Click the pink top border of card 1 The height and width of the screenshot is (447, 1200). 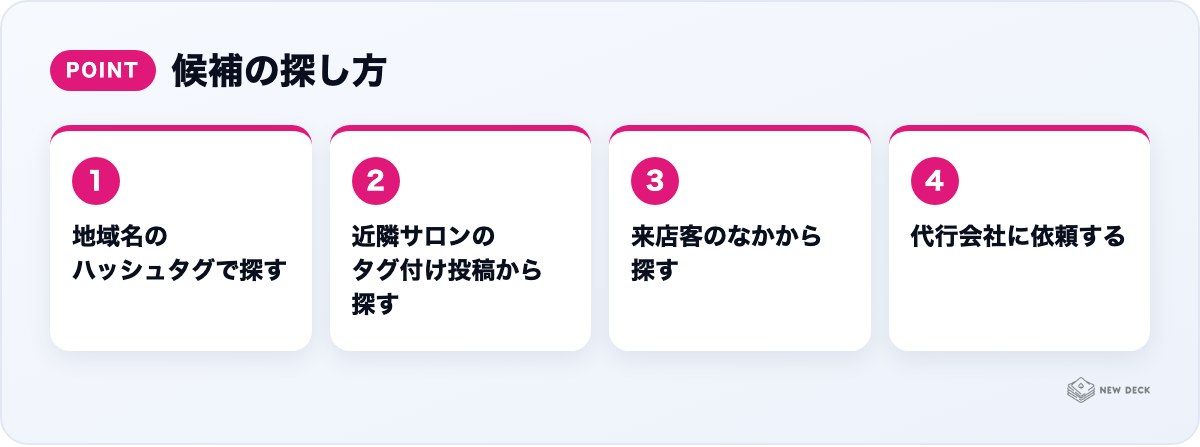(x=181, y=128)
